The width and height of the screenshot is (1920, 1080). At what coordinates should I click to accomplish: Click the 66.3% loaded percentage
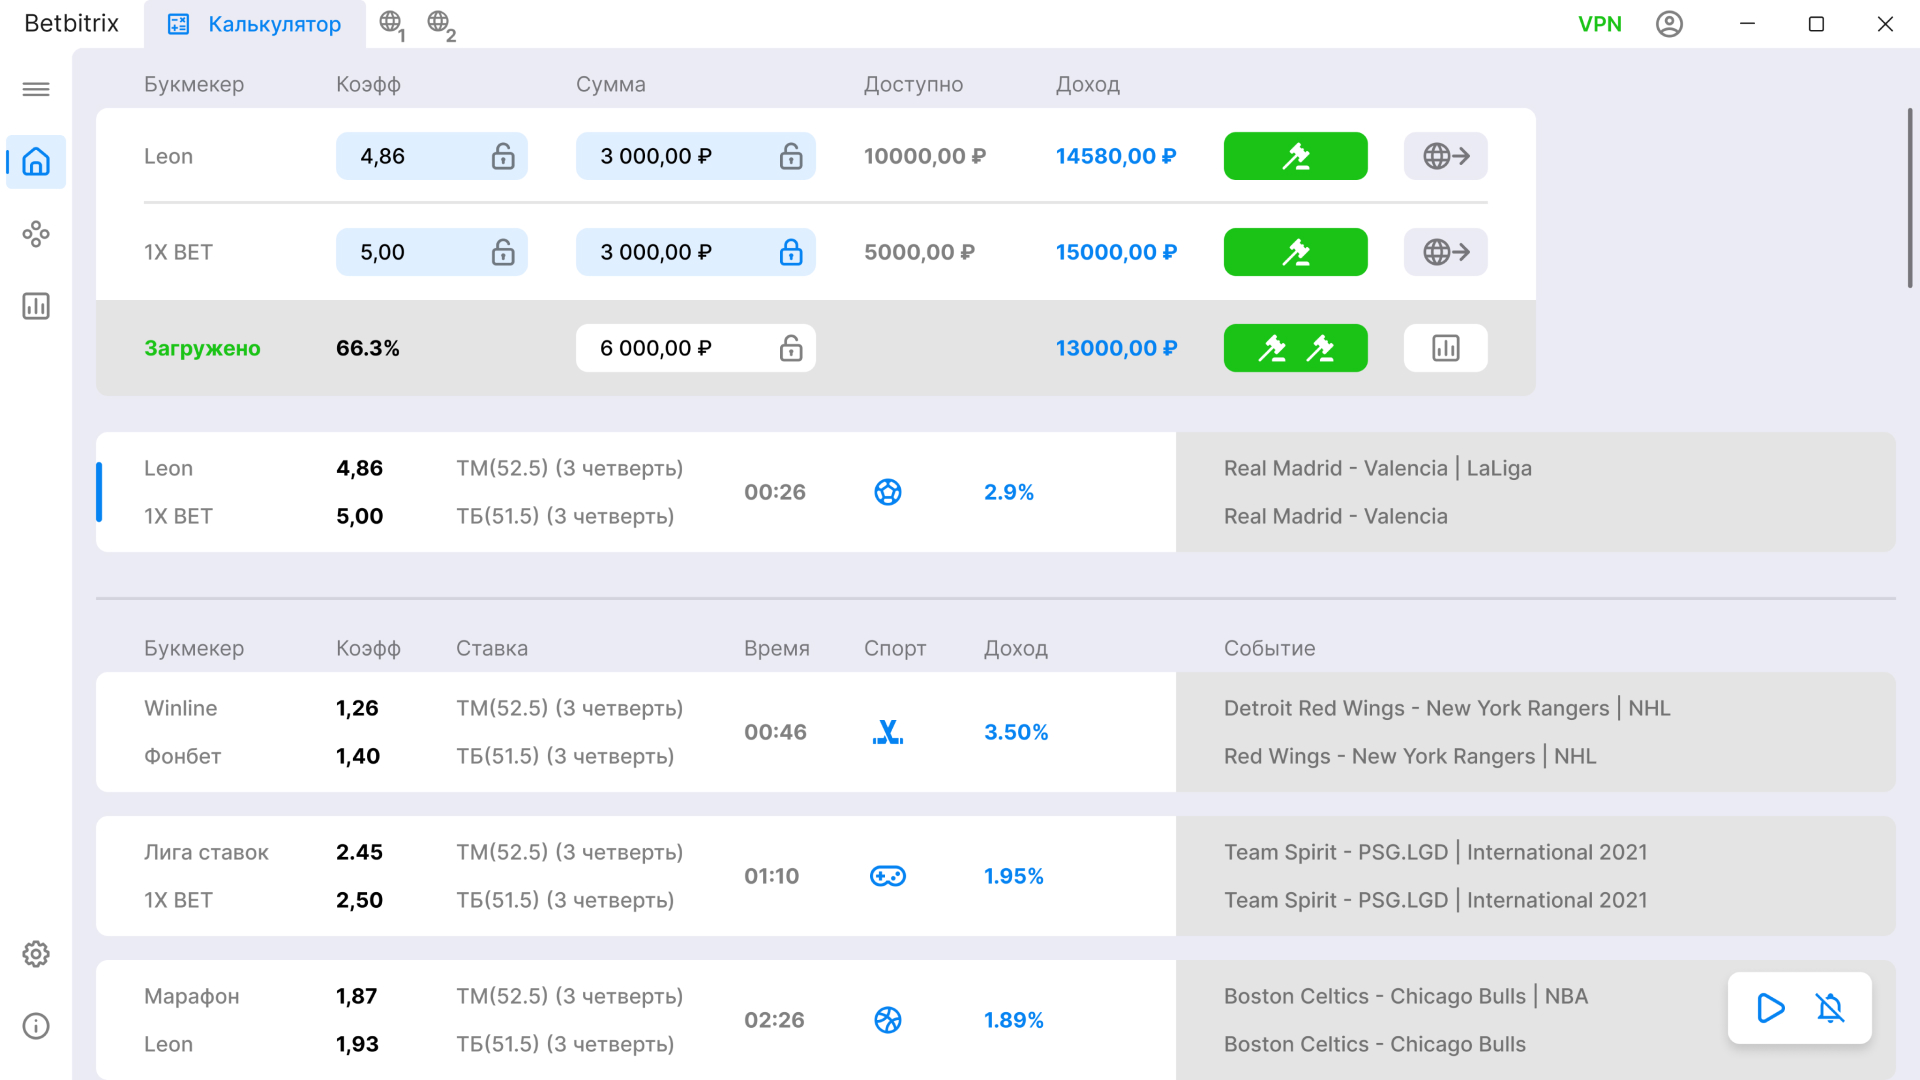coord(368,348)
